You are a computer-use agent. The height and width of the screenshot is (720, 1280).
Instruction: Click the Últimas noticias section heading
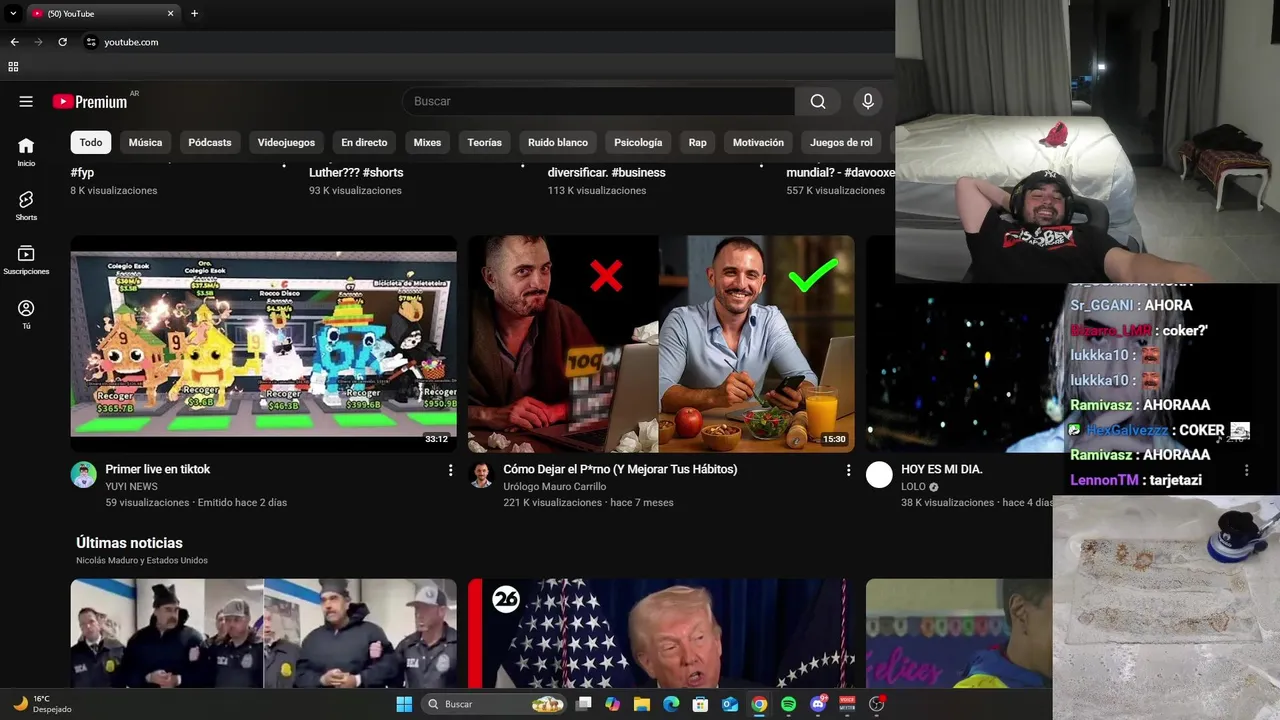click(x=129, y=543)
